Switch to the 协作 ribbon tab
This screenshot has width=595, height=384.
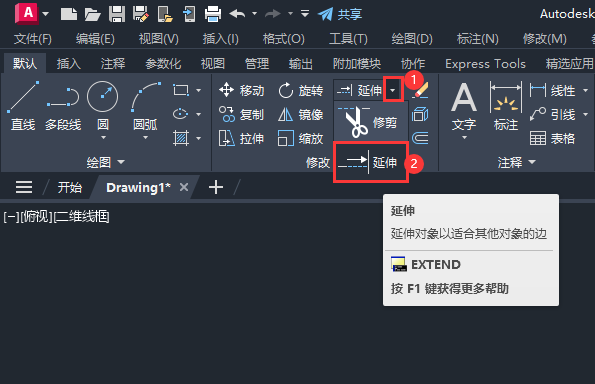413,63
